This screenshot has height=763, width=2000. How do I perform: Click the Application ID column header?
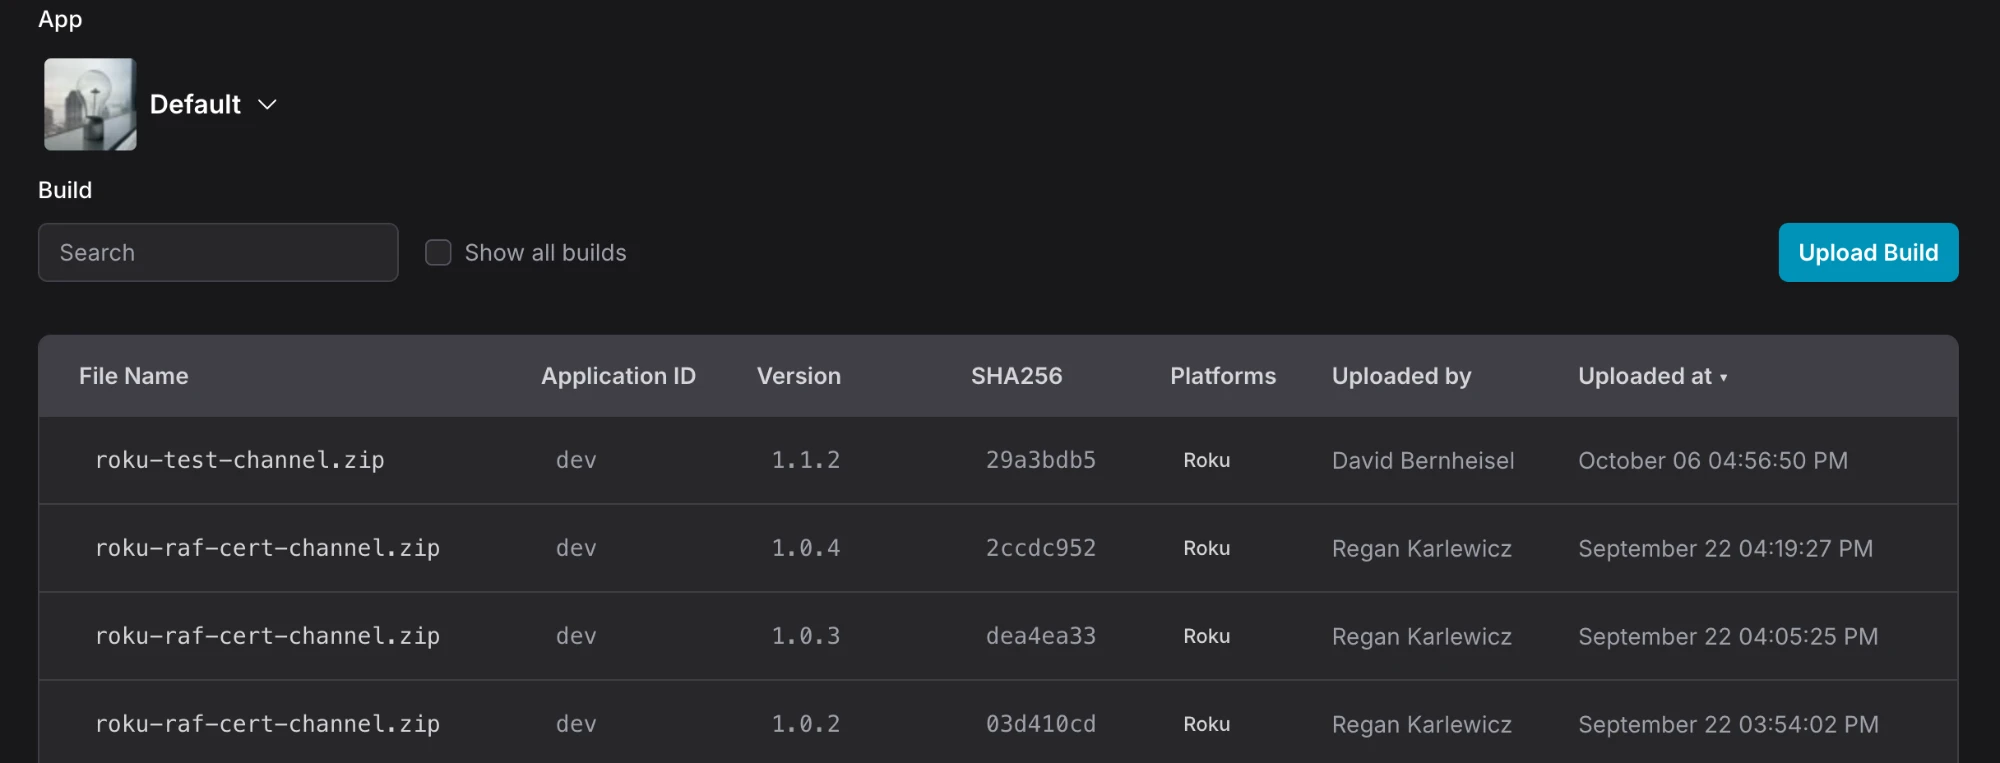coord(618,376)
